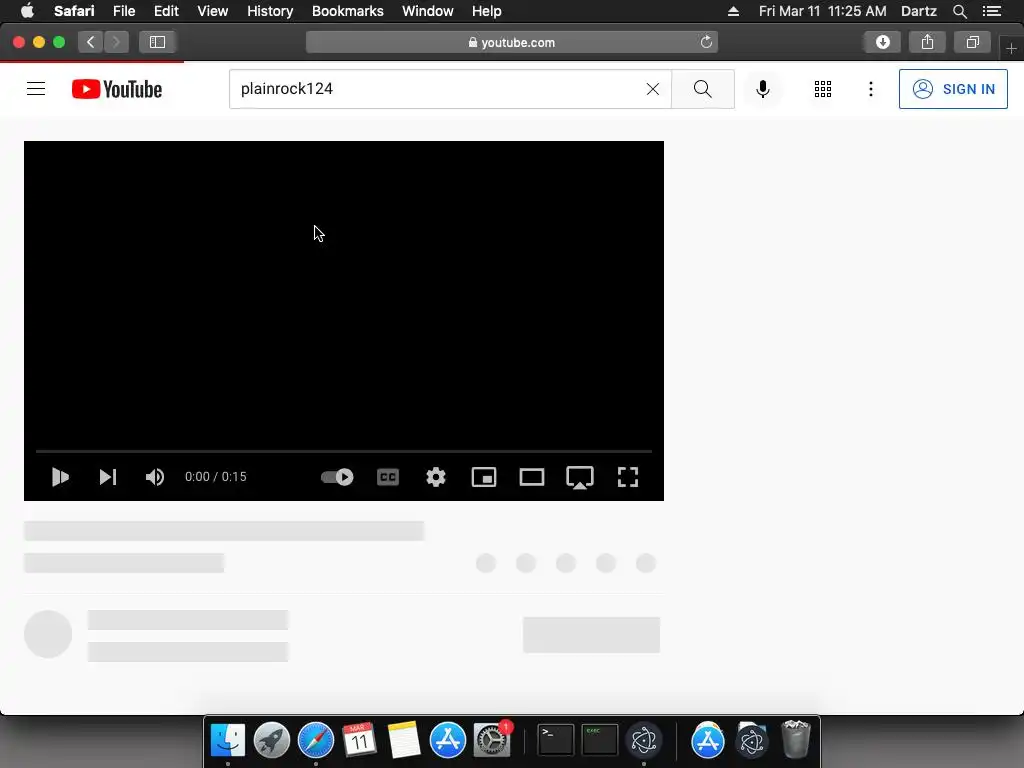Image resolution: width=1024 pixels, height=768 pixels.
Task: Click the magnifier search button
Action: coord(703,89)
